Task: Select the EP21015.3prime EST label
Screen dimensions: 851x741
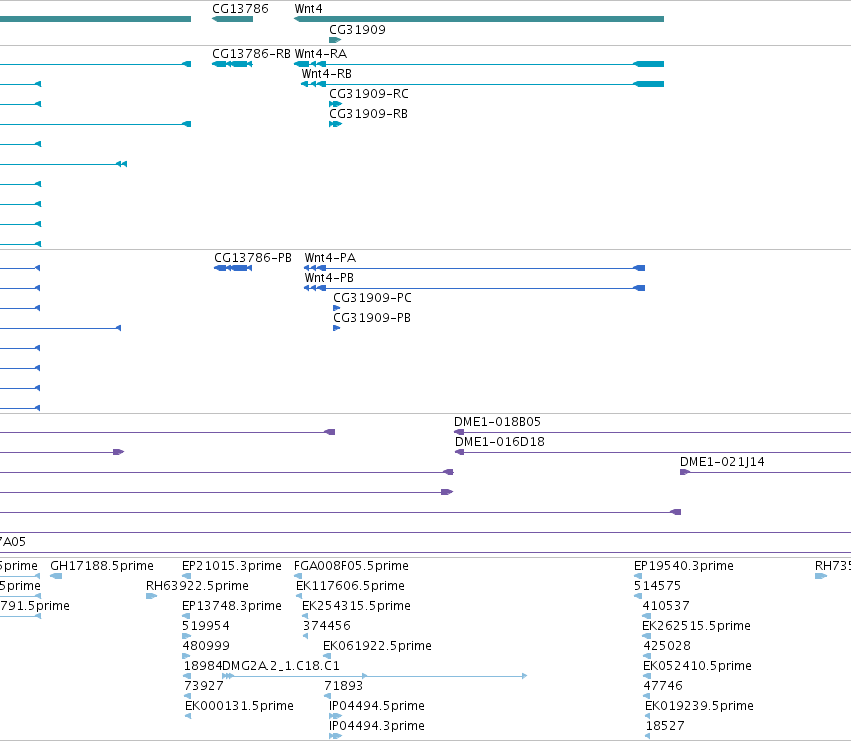Action: pos(232,566)
